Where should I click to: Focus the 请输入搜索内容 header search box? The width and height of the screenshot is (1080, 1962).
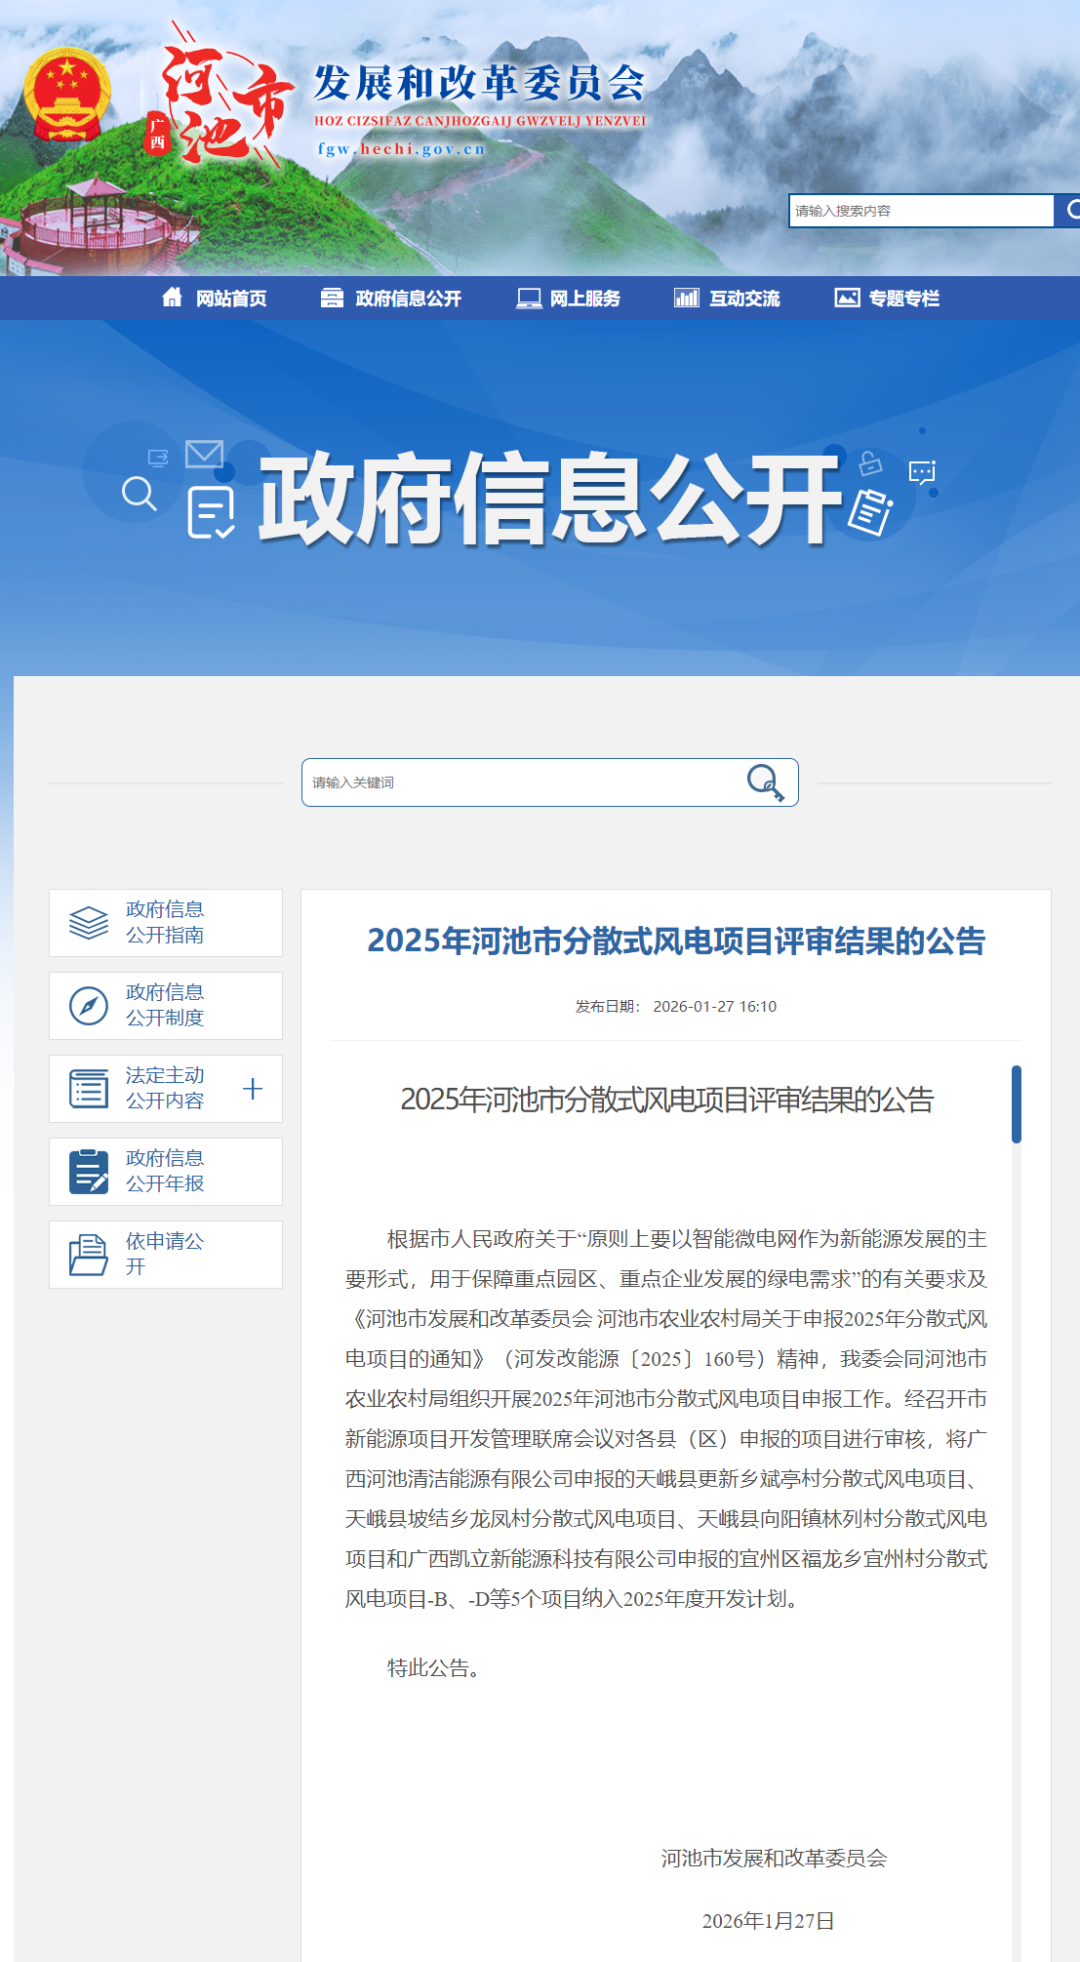(920, 210)
